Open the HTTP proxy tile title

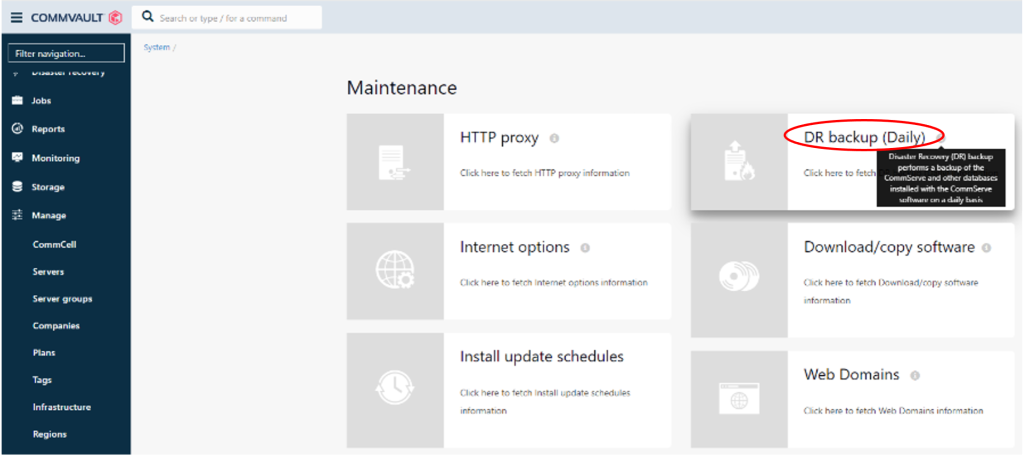coord(500,138)
